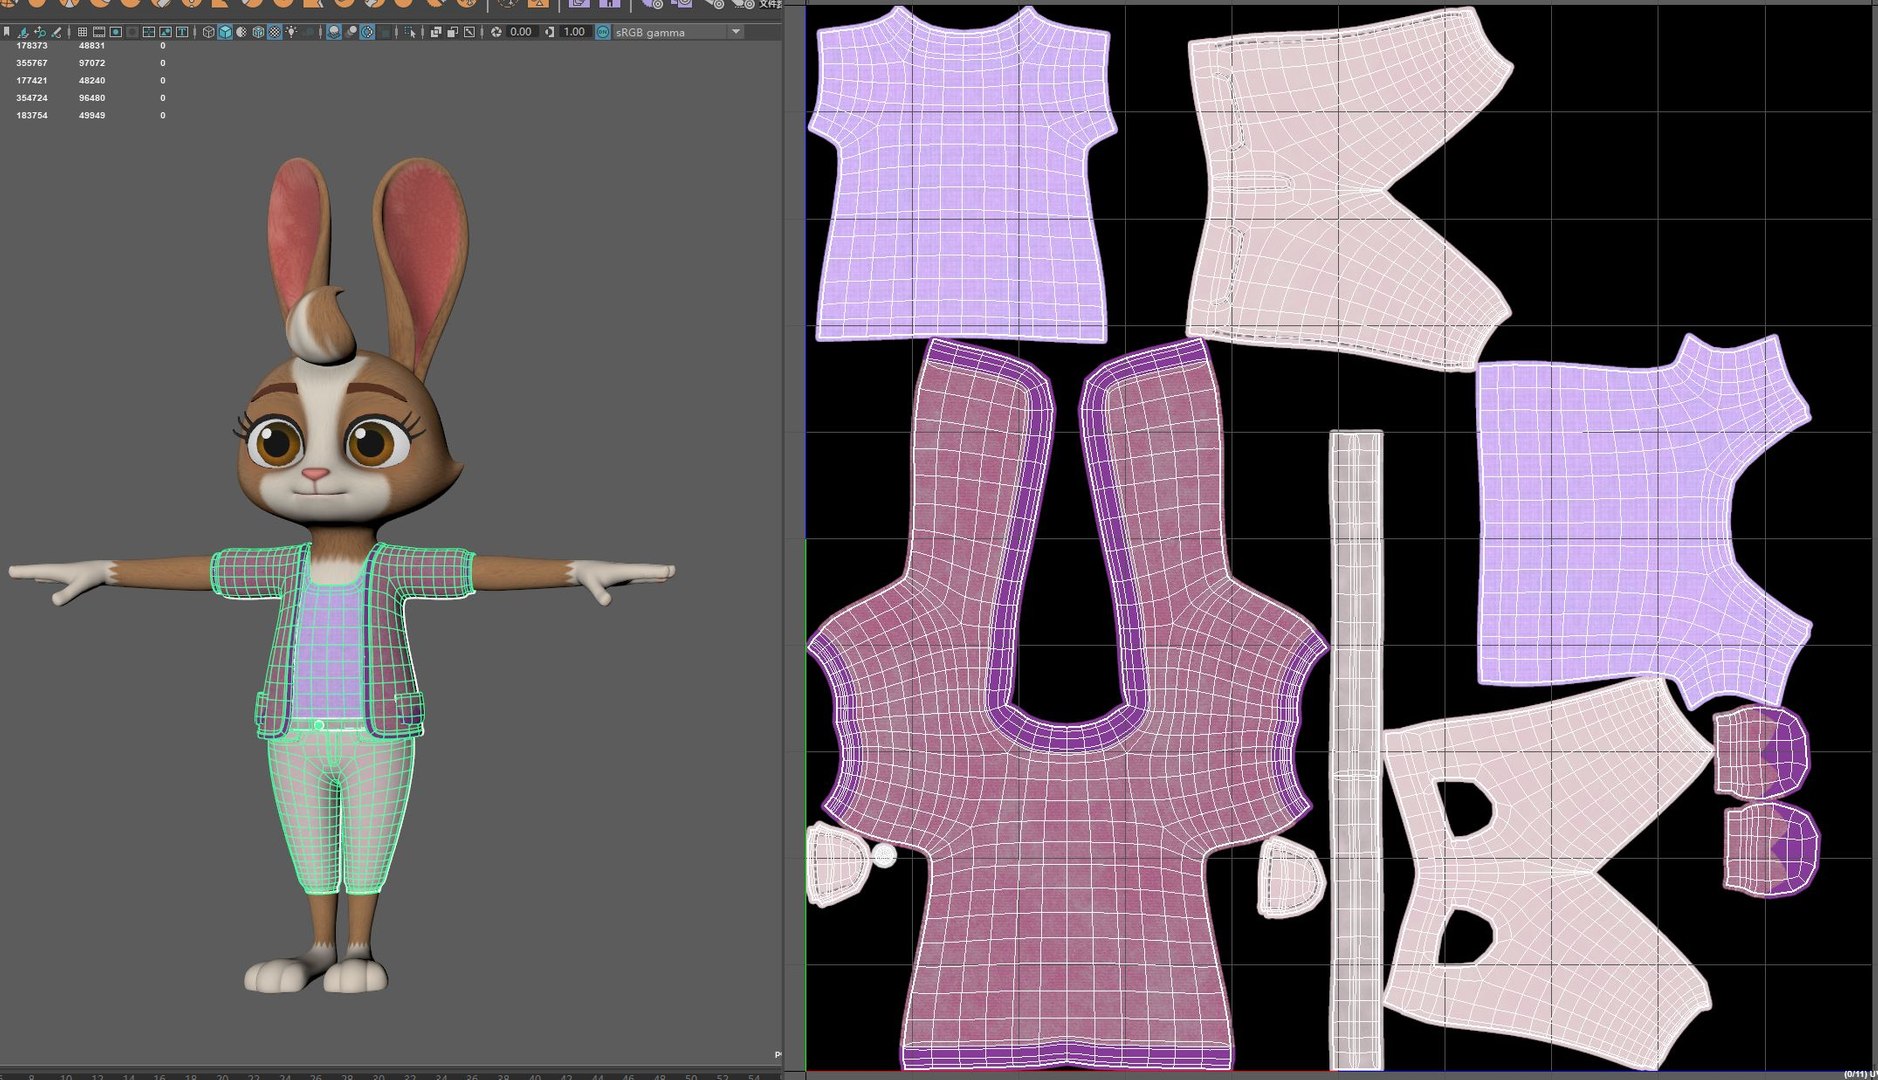Viewport: 1878px width, 1080px height.
Task: Click the depth of field icon
Action: (384, 32)
